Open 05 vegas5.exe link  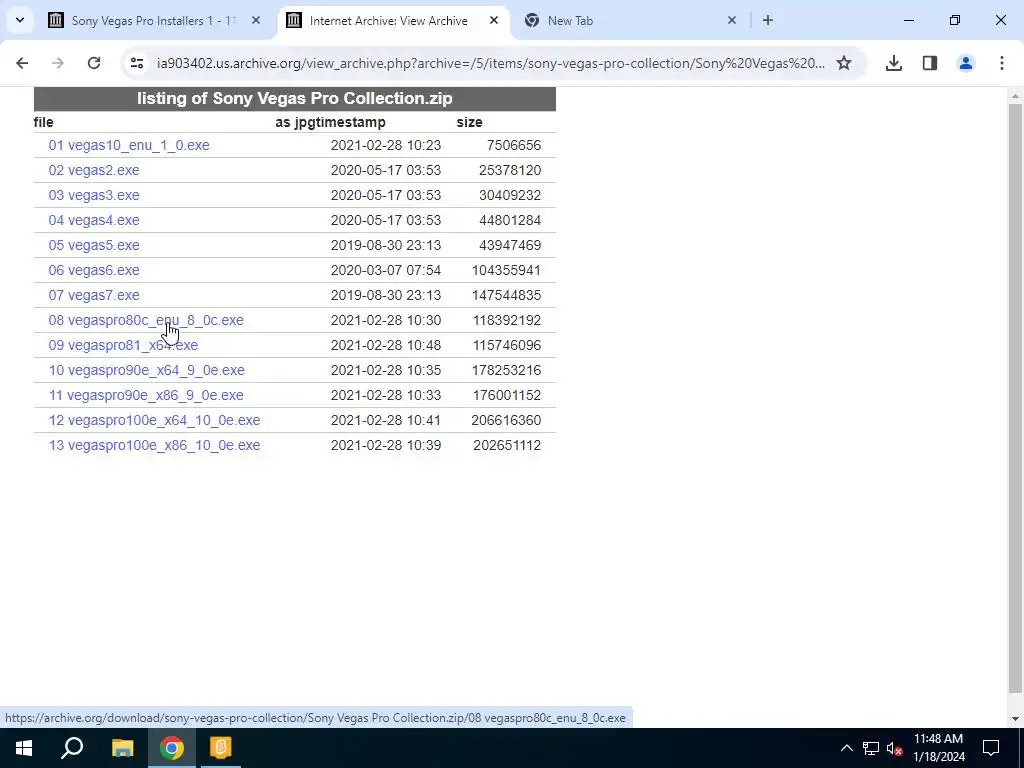(93, 245)
